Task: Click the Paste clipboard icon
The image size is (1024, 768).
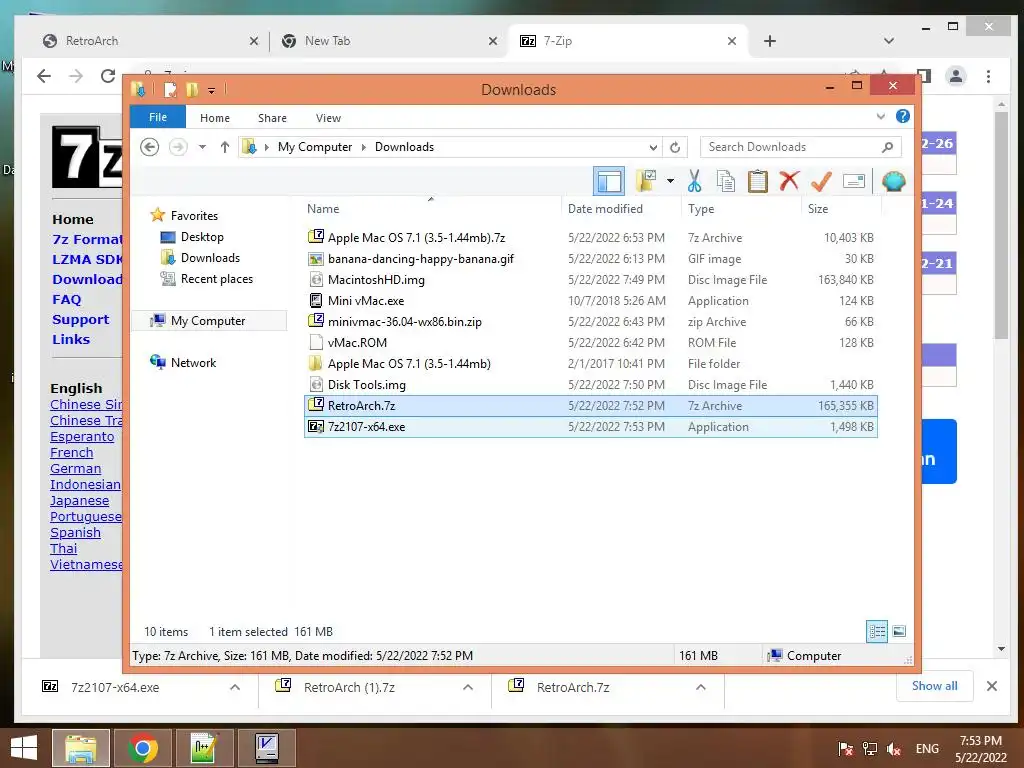Action: pyautogui.click(x=758, y=181)
